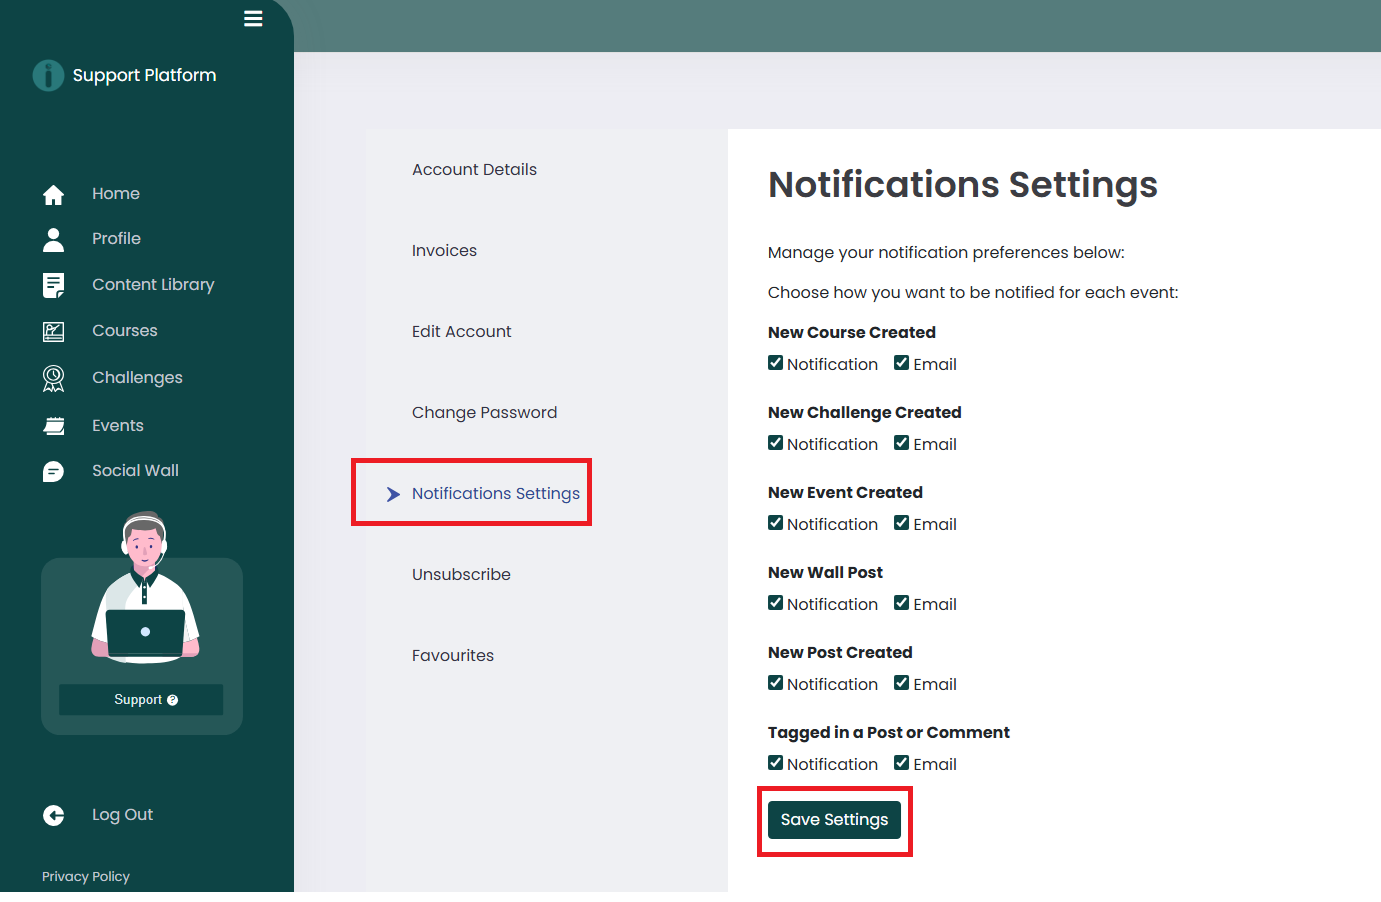1381x902 pixels.
Task: Click the Home house icon
Action: [54, 194]
